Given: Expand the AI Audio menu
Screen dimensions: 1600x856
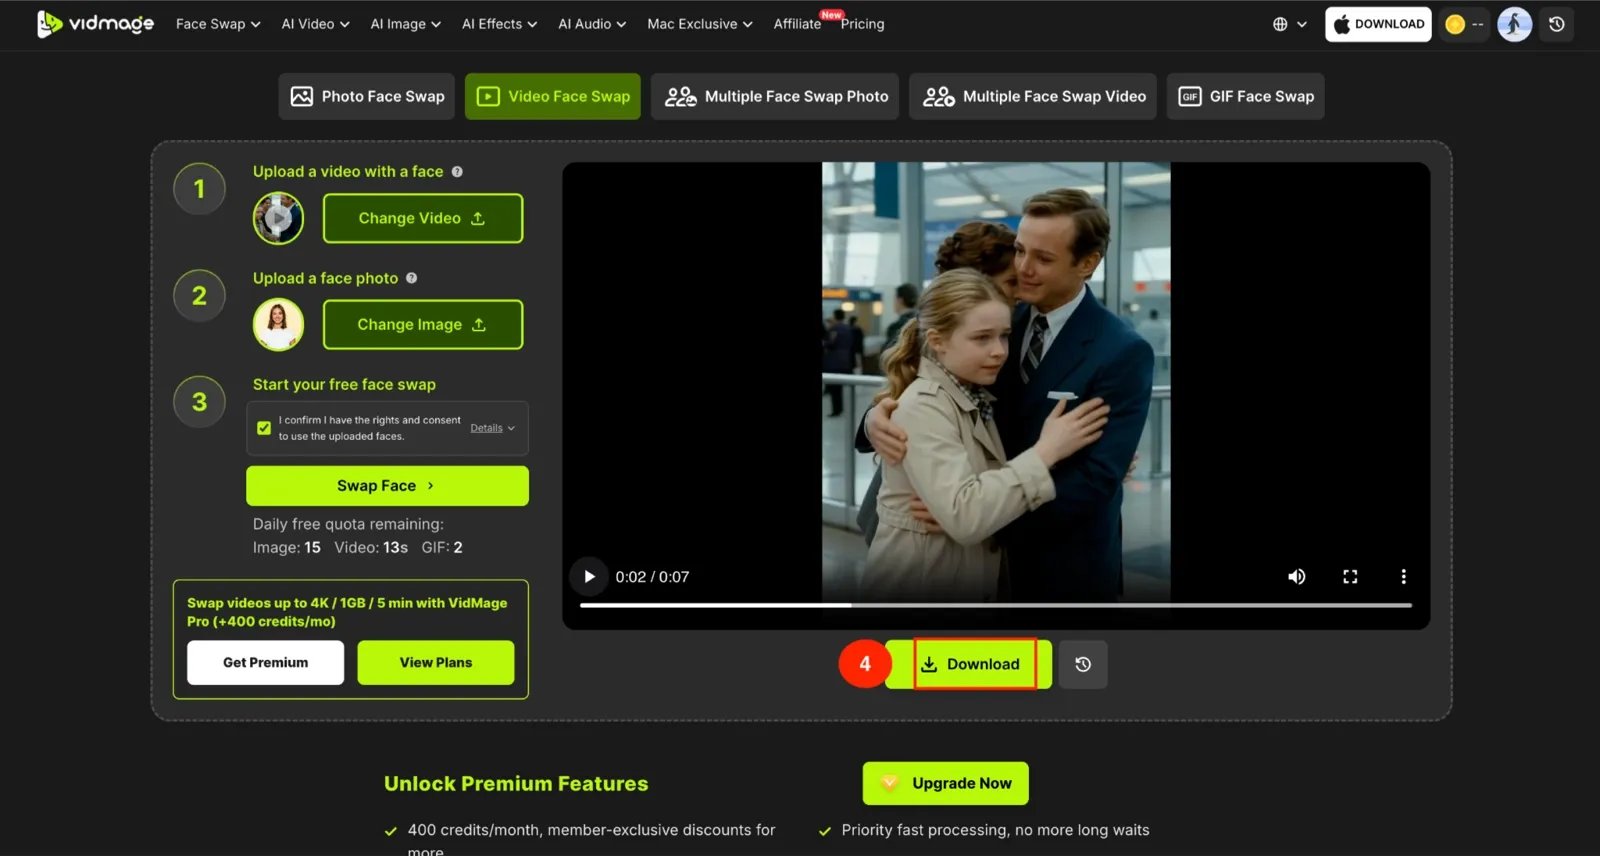Looking at the screenshot, I should click(x=592, y=24).
